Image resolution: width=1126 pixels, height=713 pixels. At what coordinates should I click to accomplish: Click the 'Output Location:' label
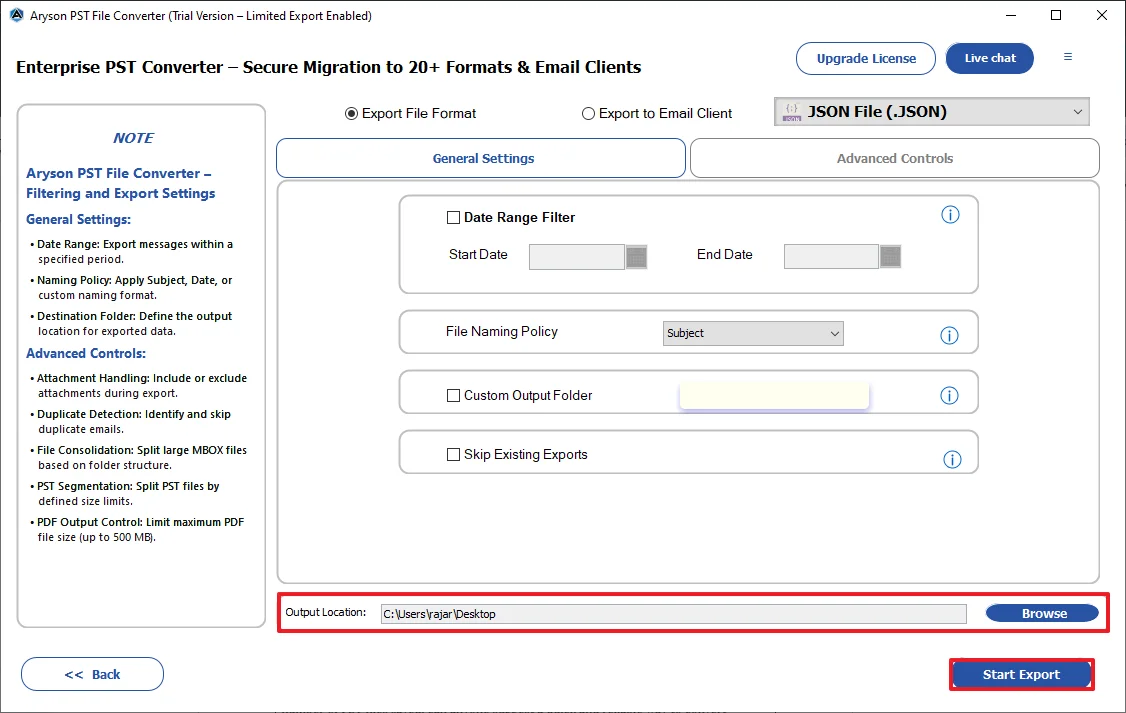(325, 612)
